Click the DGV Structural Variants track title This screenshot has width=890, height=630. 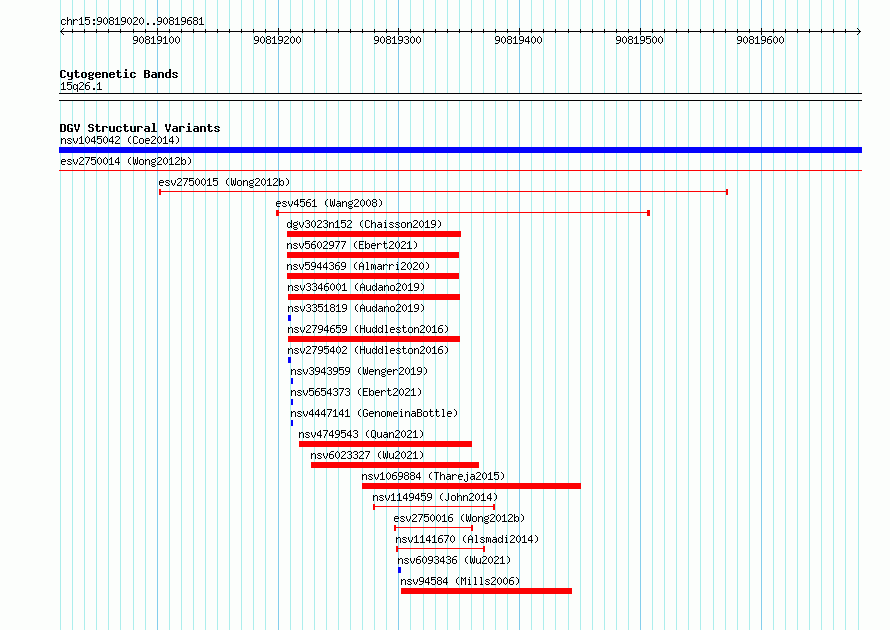140,128
